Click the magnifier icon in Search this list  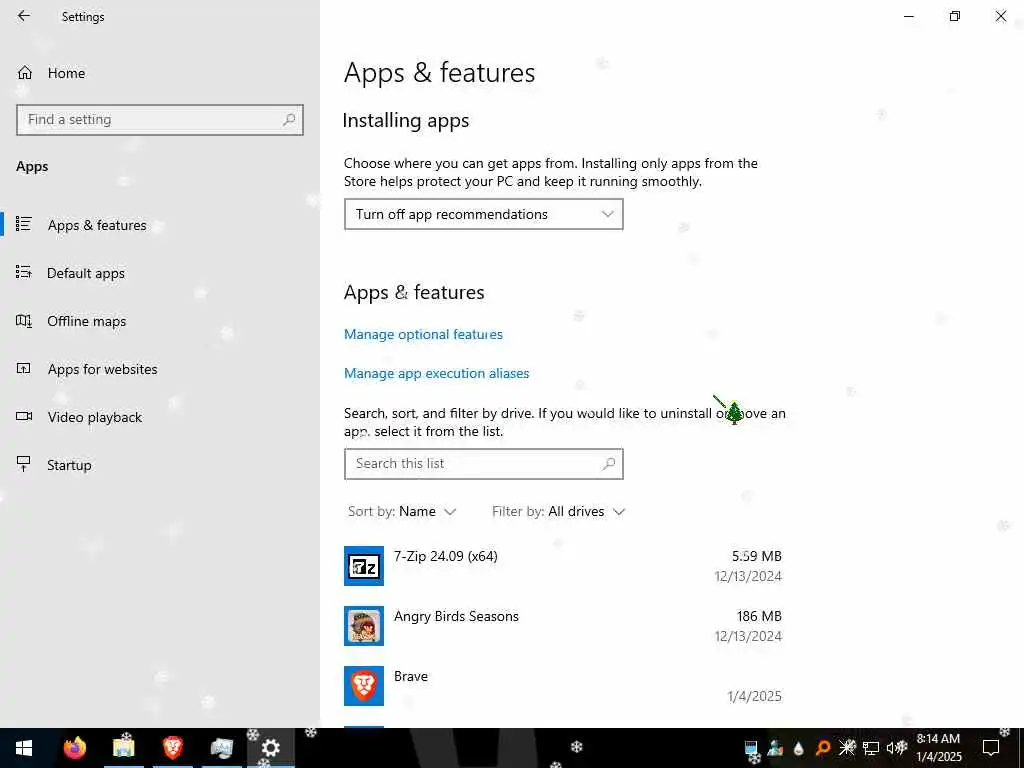point(609,464)
